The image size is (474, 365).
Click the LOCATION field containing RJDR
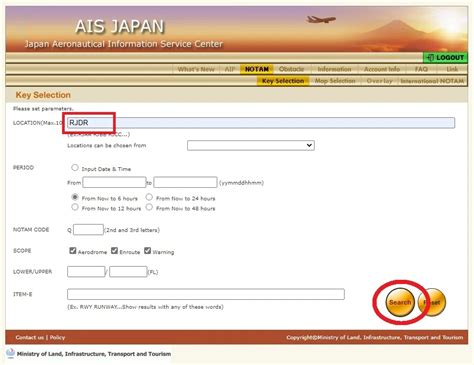pos(261,123)
